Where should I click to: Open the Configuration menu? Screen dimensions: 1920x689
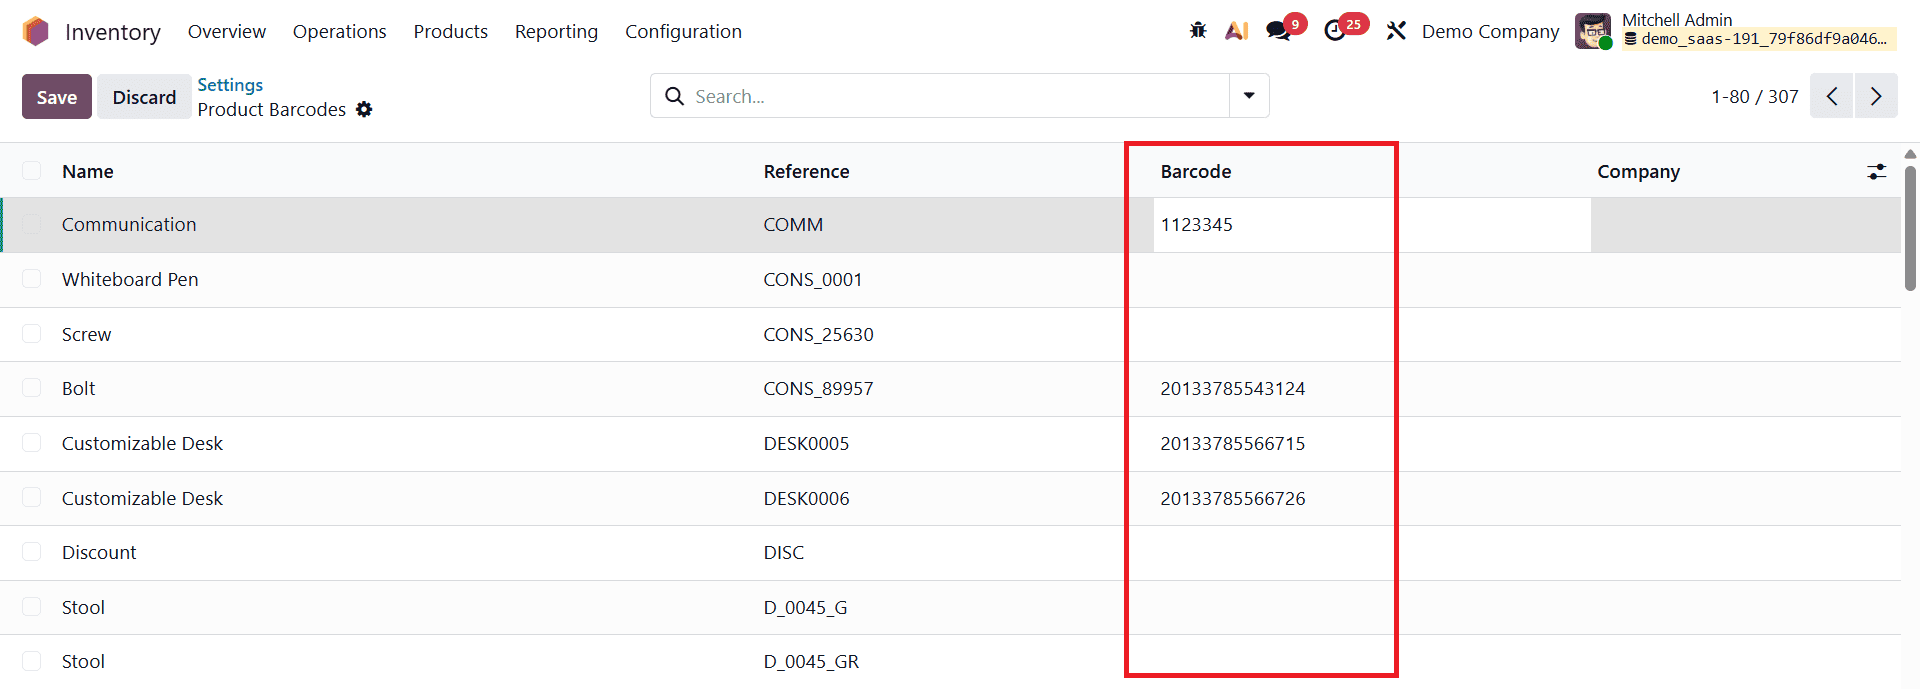coord(683,31)
